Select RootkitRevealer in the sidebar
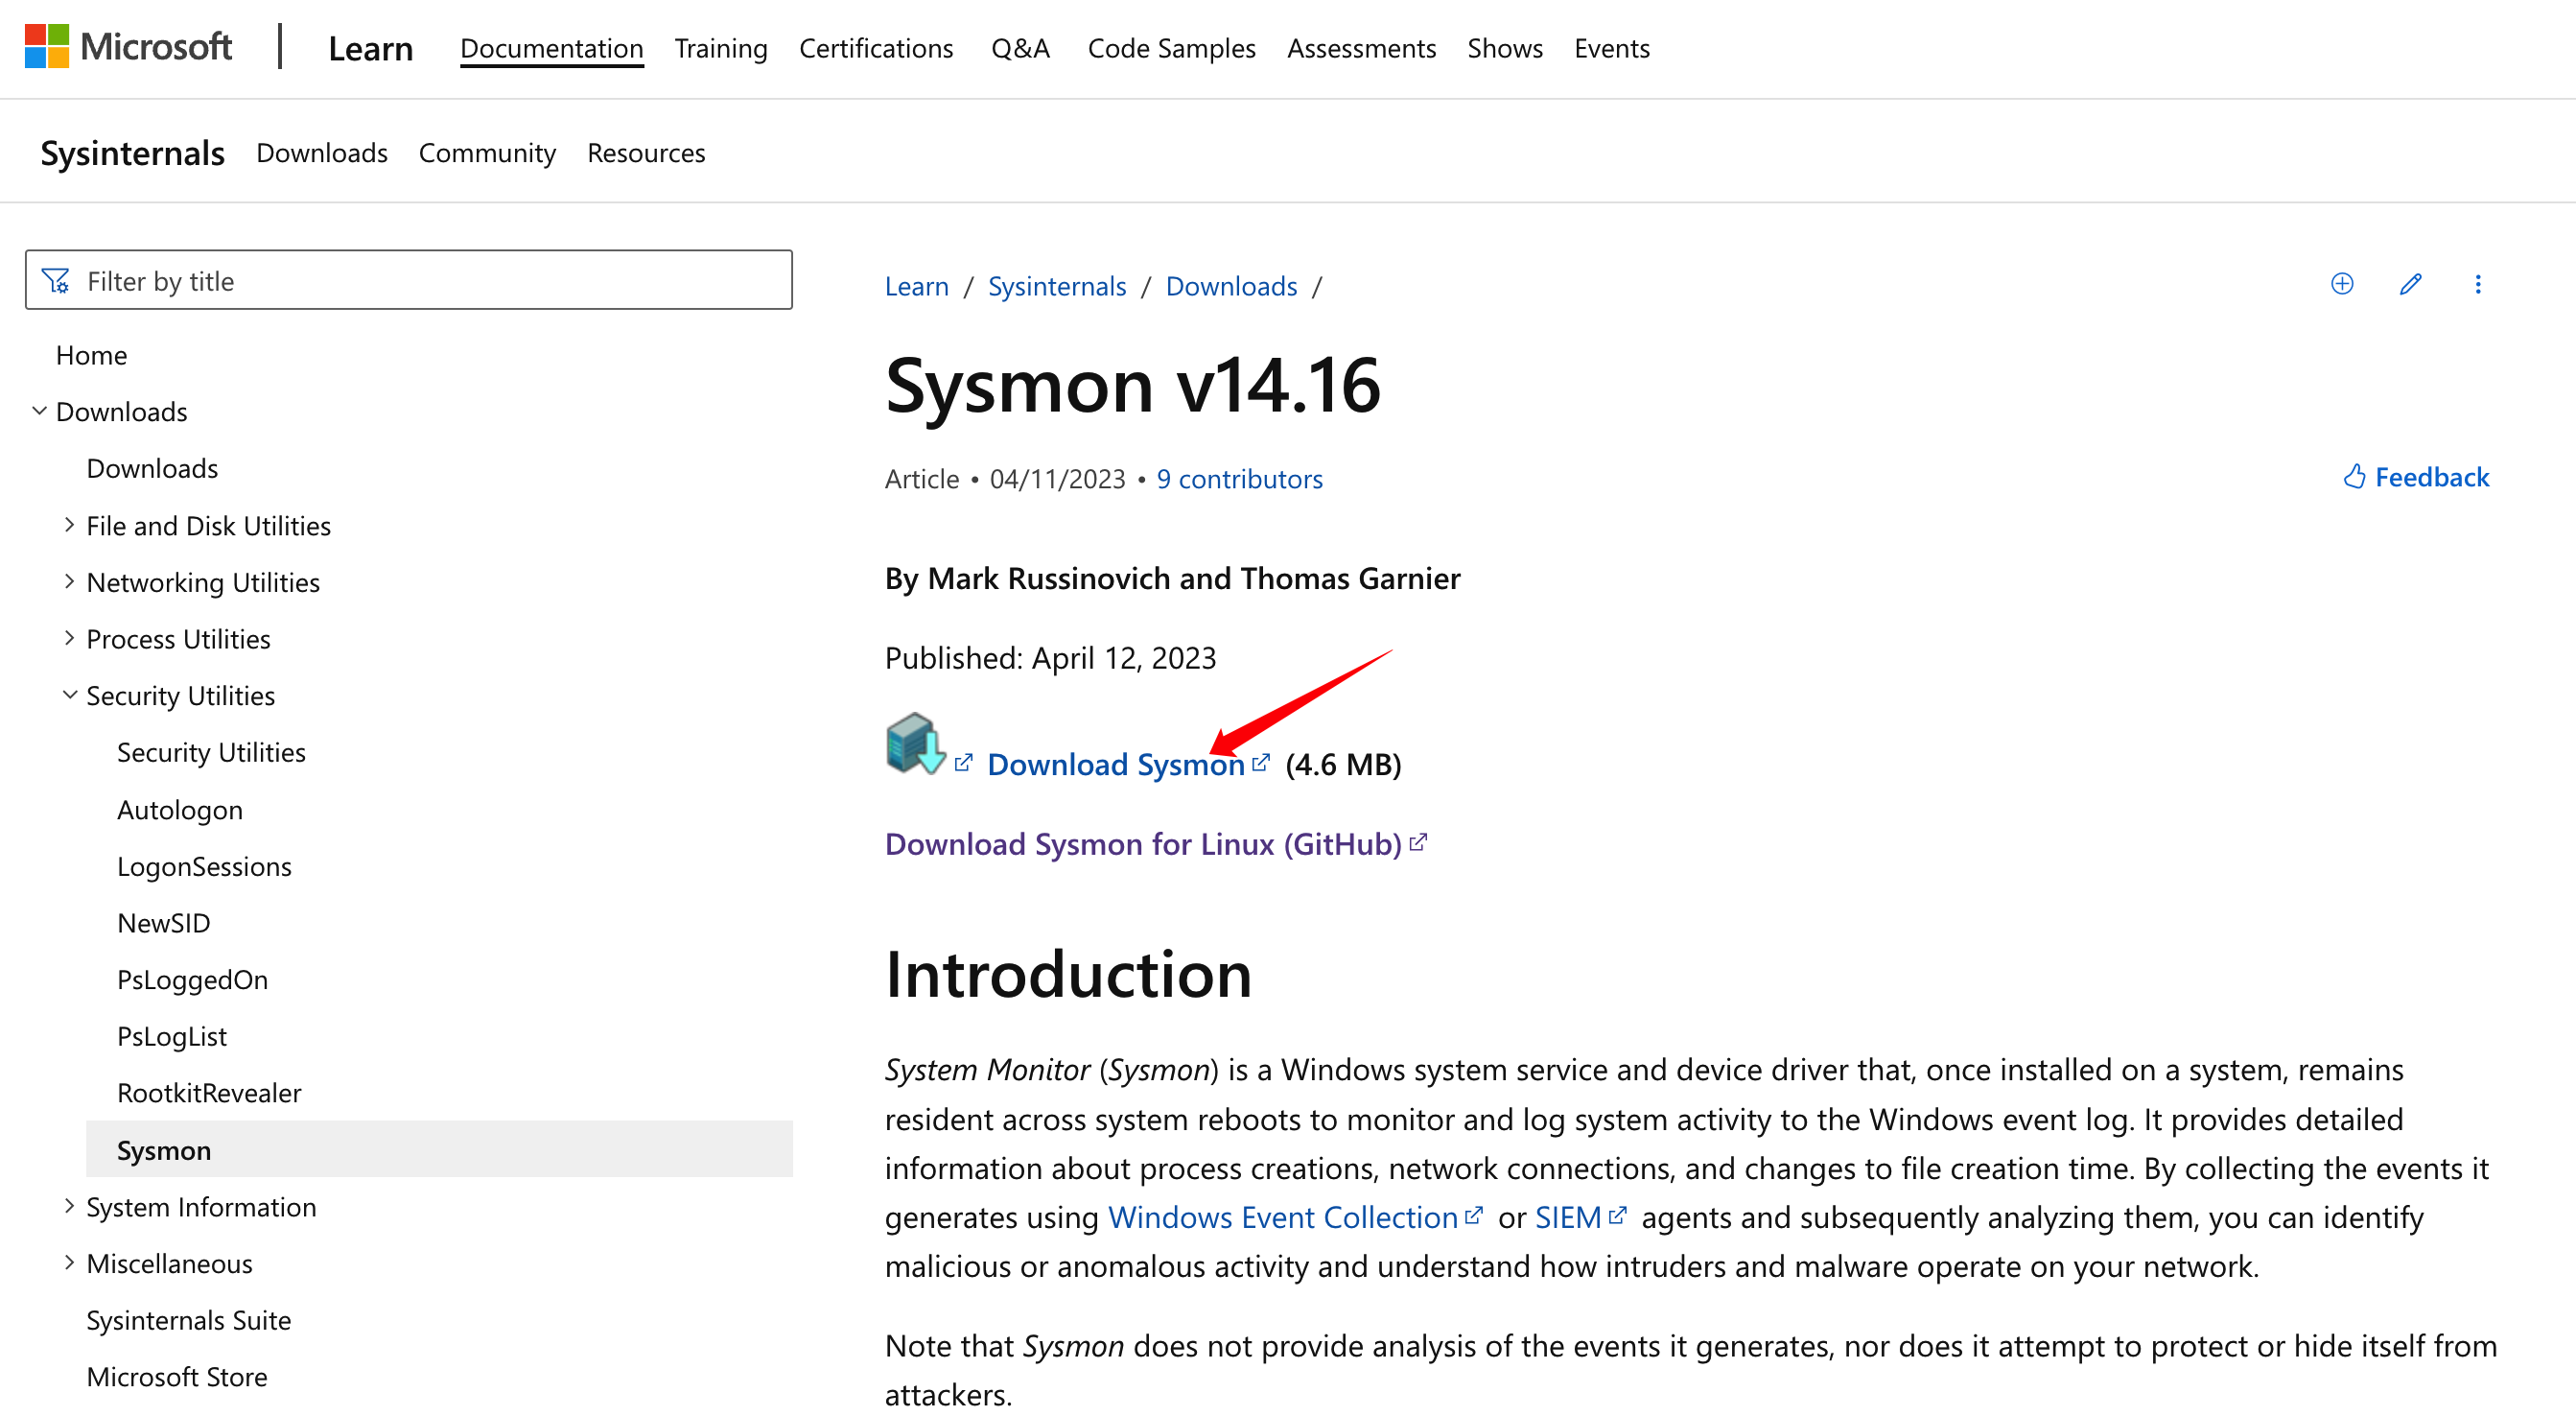The height and width of the screenshot is (1416, 2576). 208,1092
